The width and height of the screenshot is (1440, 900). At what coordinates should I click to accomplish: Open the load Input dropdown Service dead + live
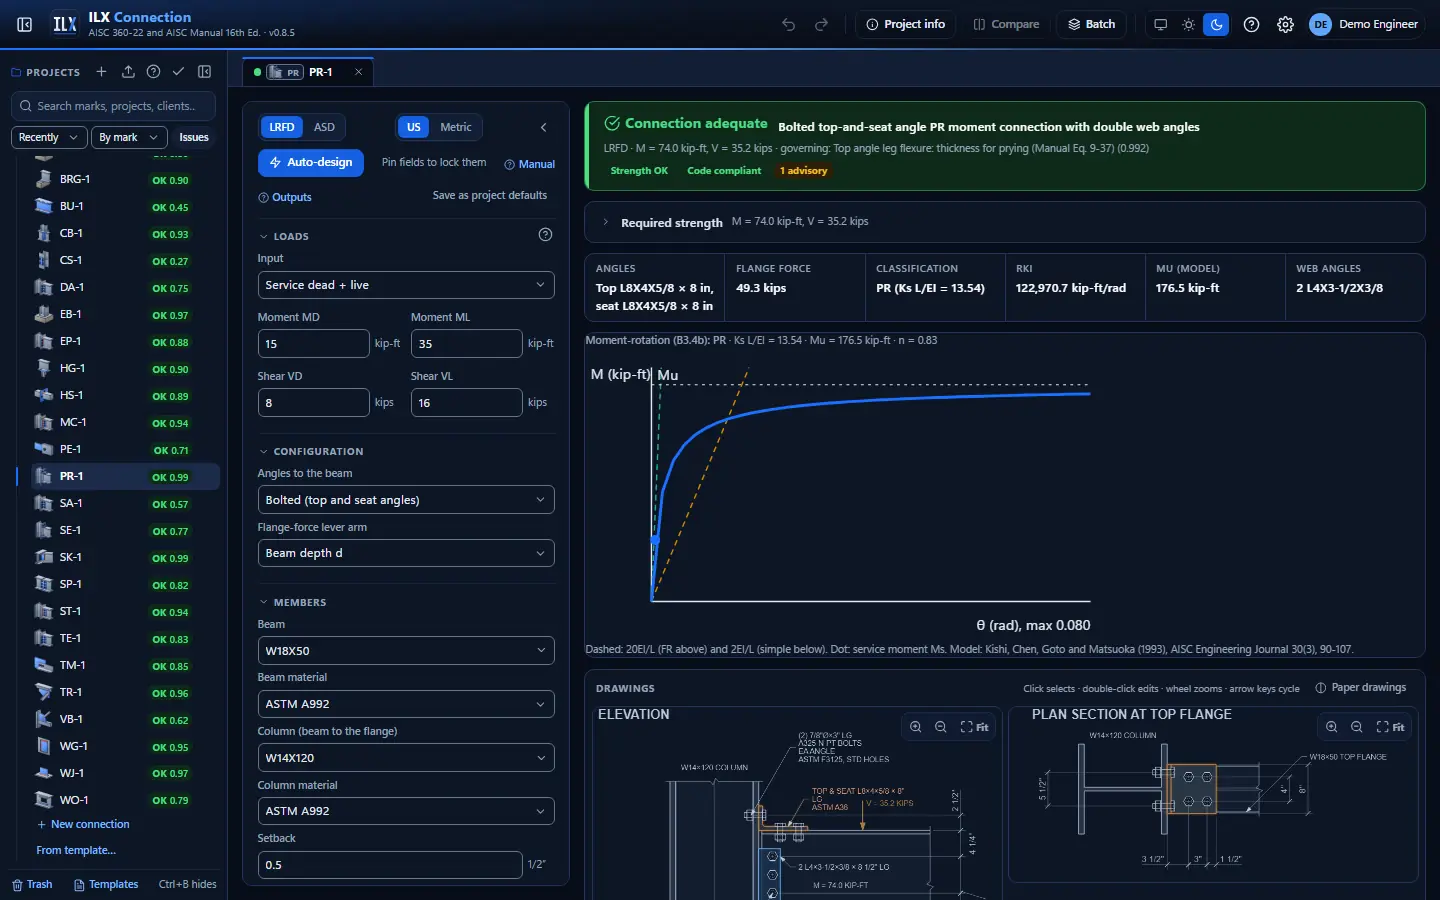pos(406,285)
